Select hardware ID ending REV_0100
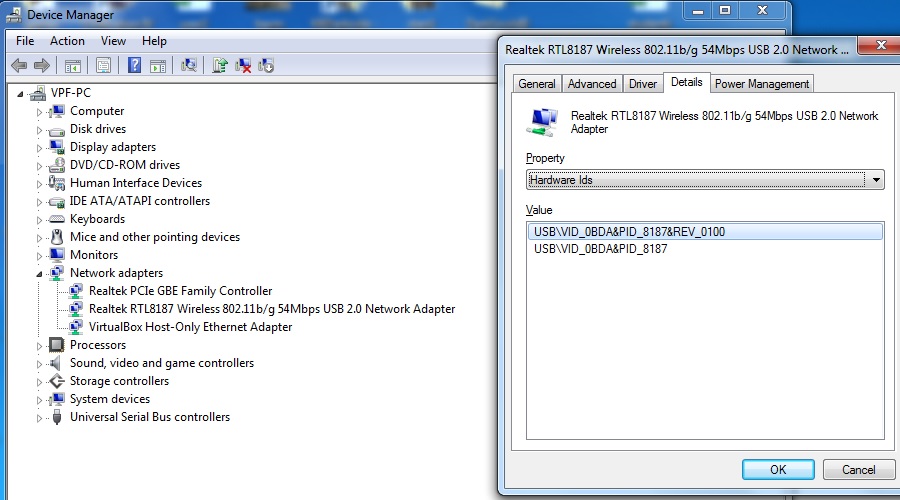Screen dimensions: 900x500 705,232
